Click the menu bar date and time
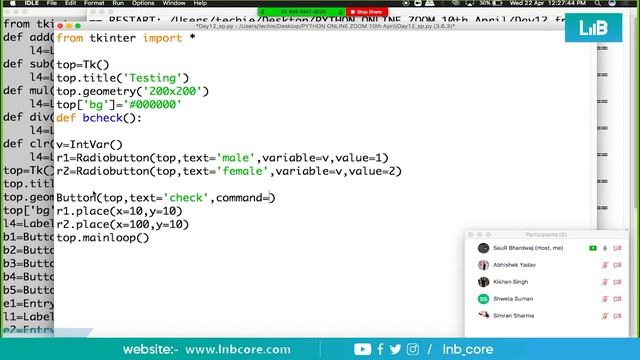 pos(548,3)
